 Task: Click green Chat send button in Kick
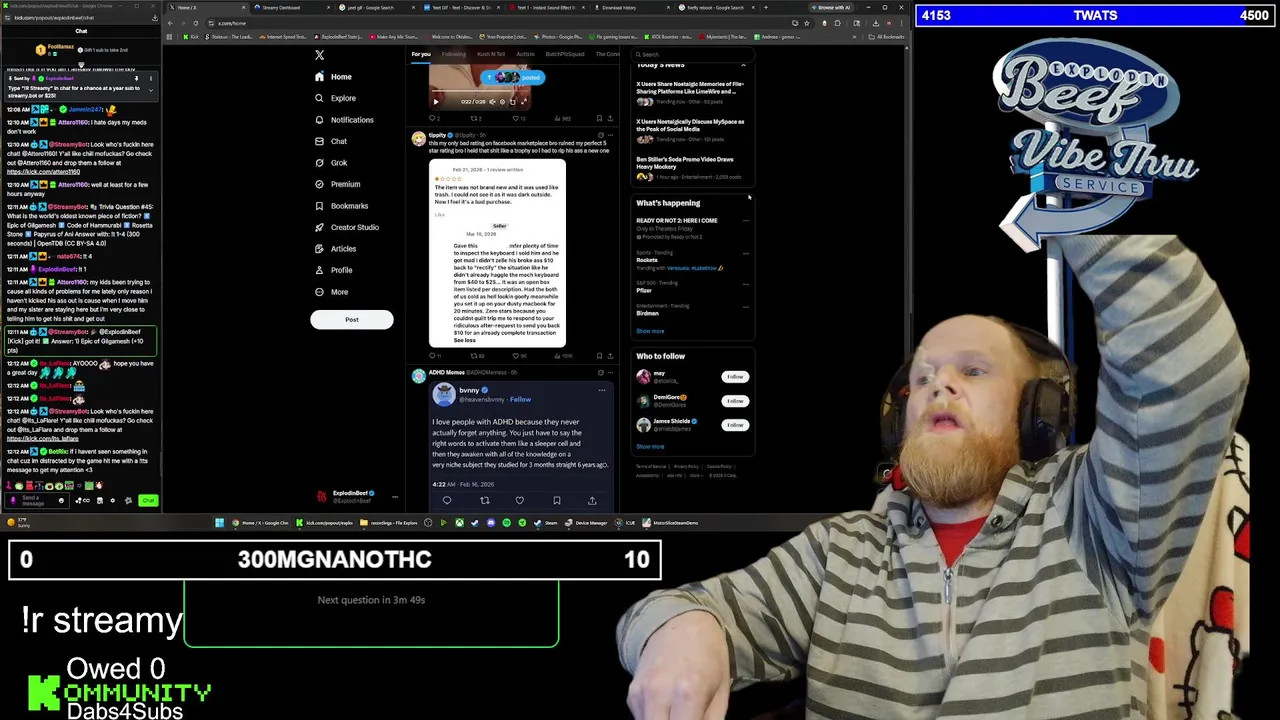[x=148, y=501]
